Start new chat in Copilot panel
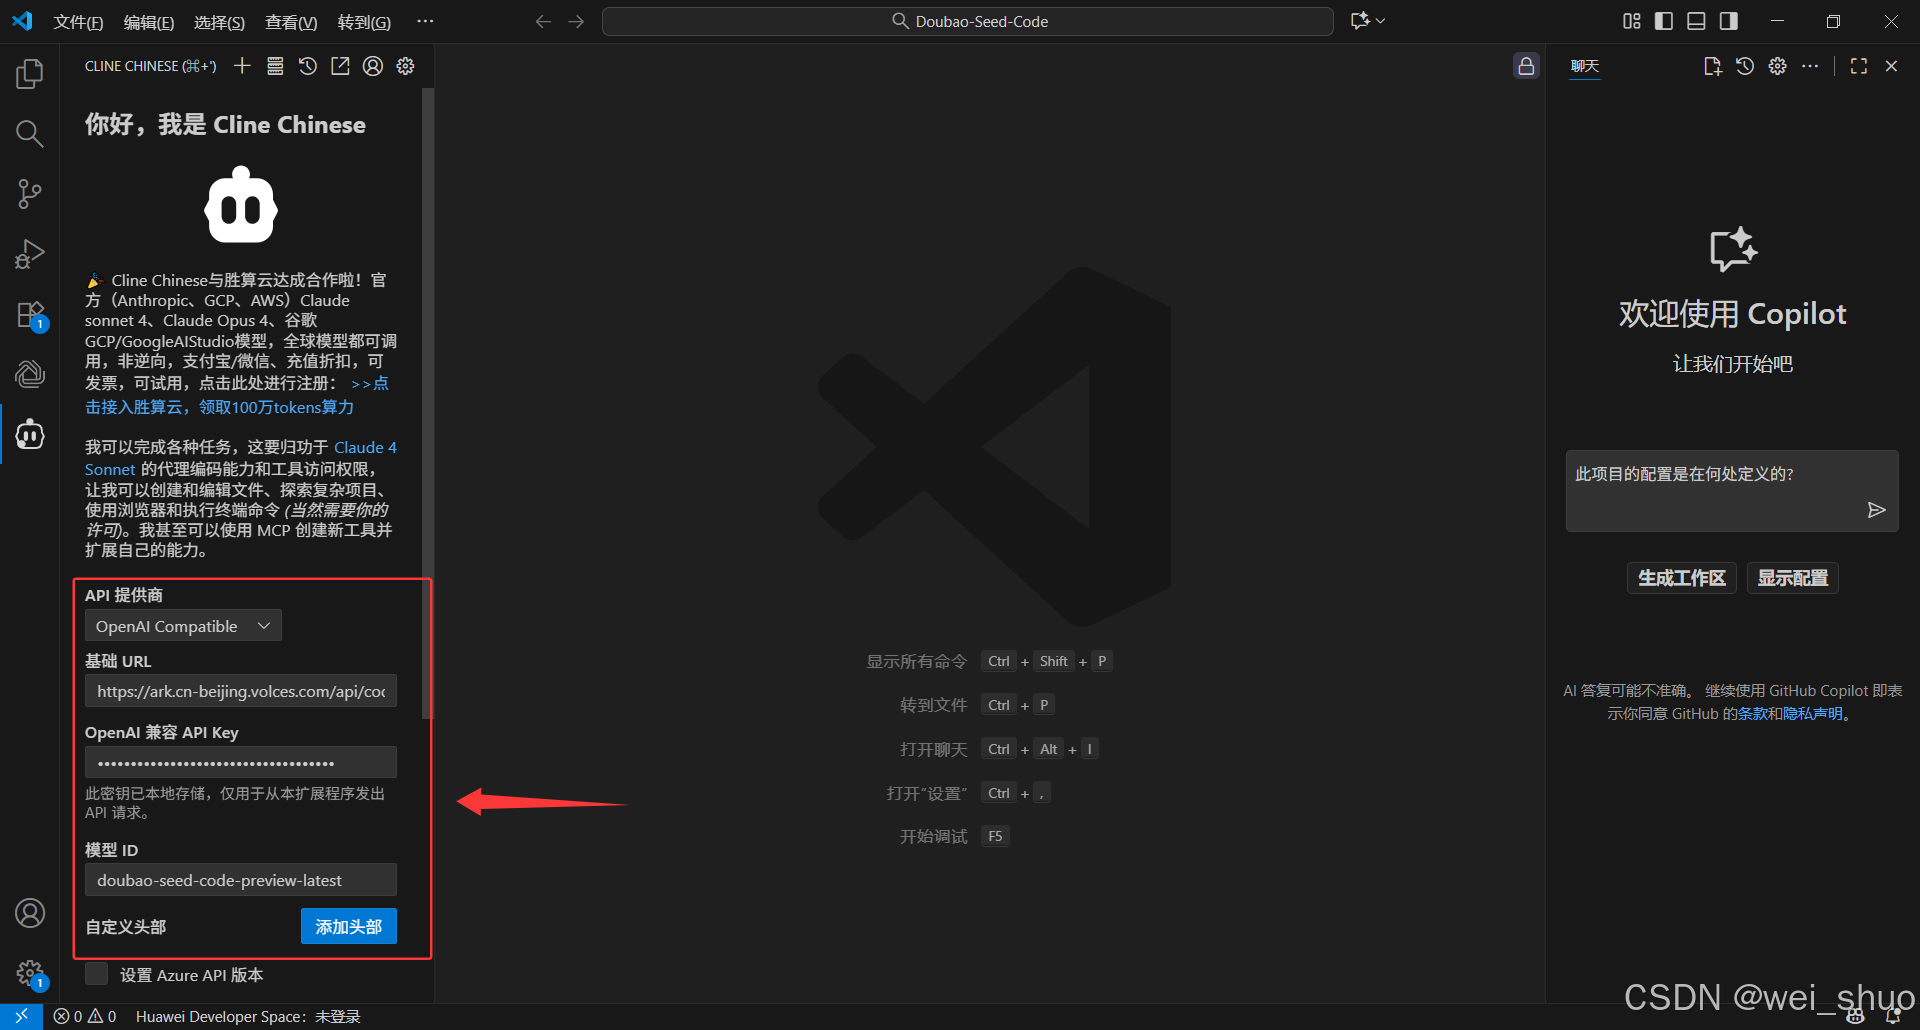The width and height of the screenshot is (1920, 1030). pyautogui.click(x=1713, y=66)
